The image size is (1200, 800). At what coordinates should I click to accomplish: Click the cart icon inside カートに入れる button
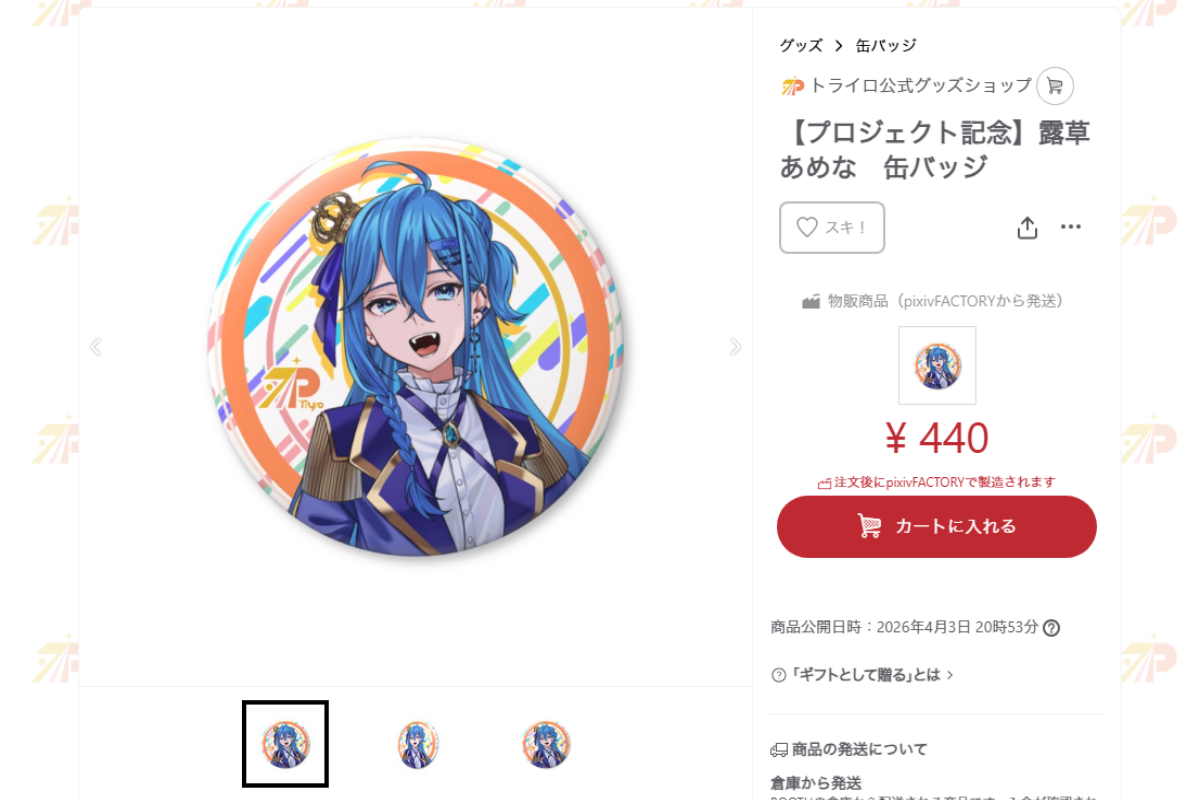[869, 526]
